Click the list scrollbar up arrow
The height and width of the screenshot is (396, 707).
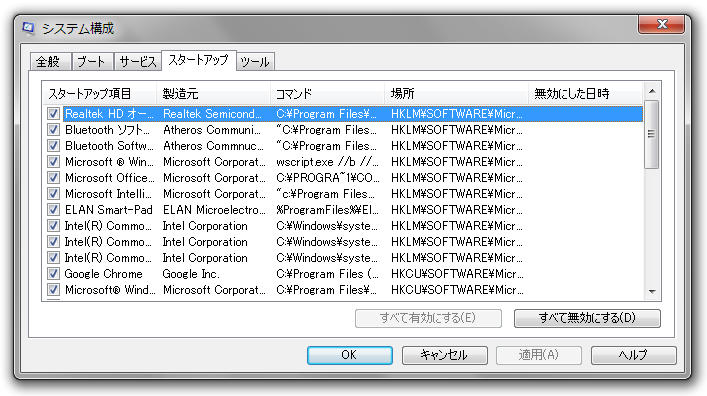pyautogui.click(x=652, y=91)
